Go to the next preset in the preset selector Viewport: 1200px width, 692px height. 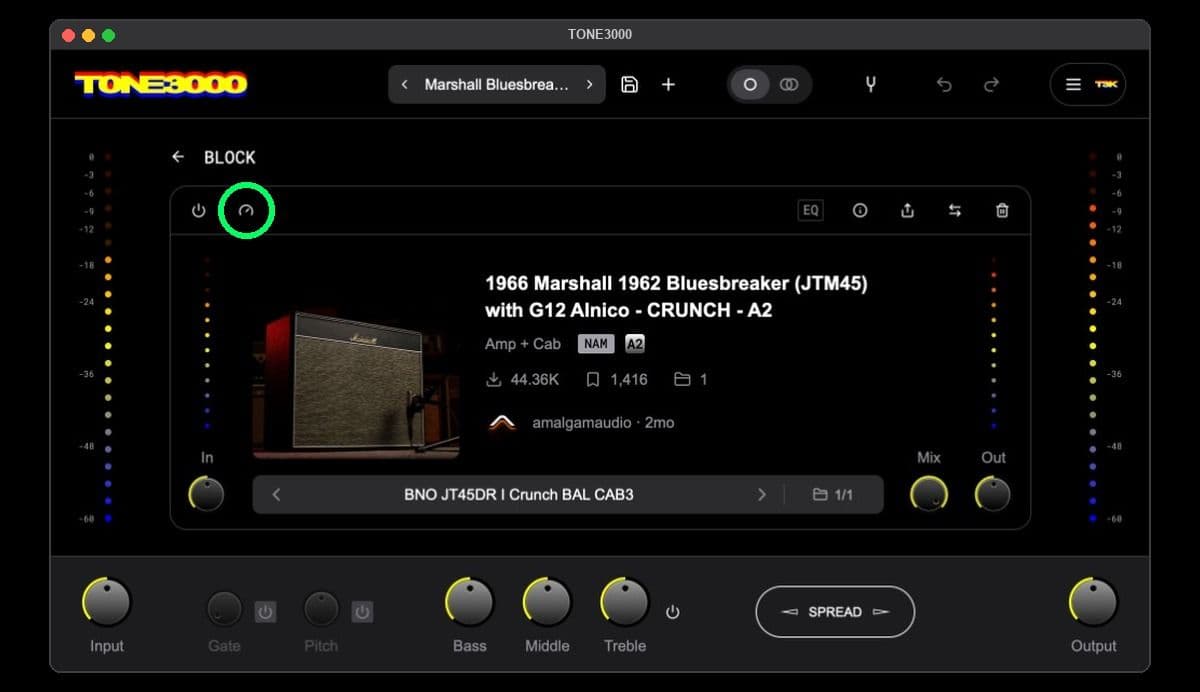coord(590,85)
